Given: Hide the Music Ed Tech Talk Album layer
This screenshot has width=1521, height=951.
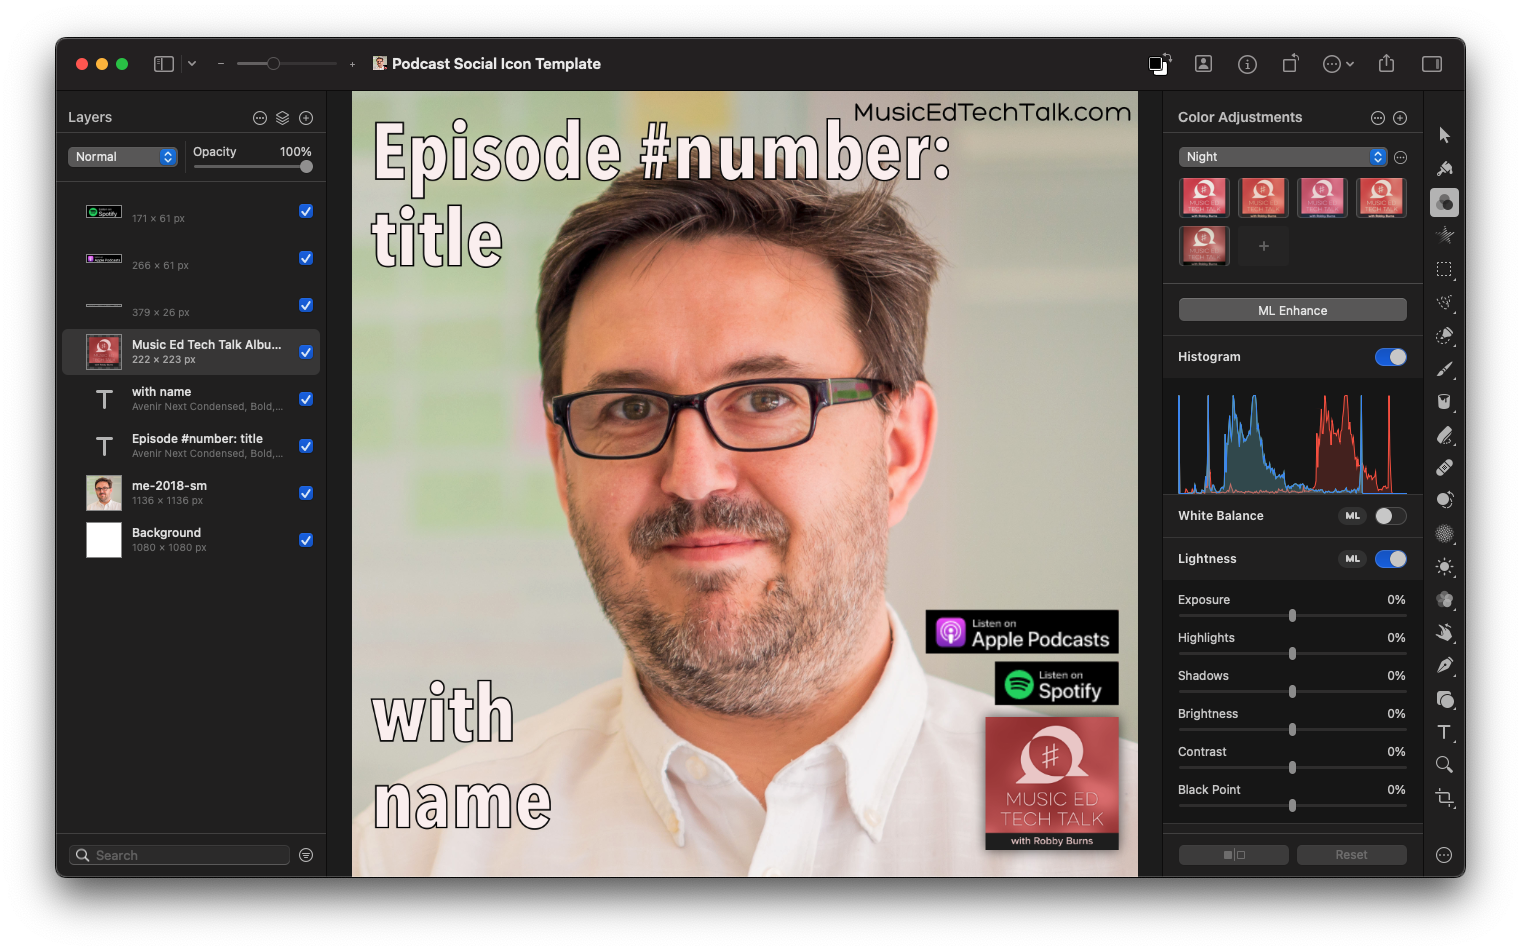Looking at the screenshot, I should coord(306,352).
